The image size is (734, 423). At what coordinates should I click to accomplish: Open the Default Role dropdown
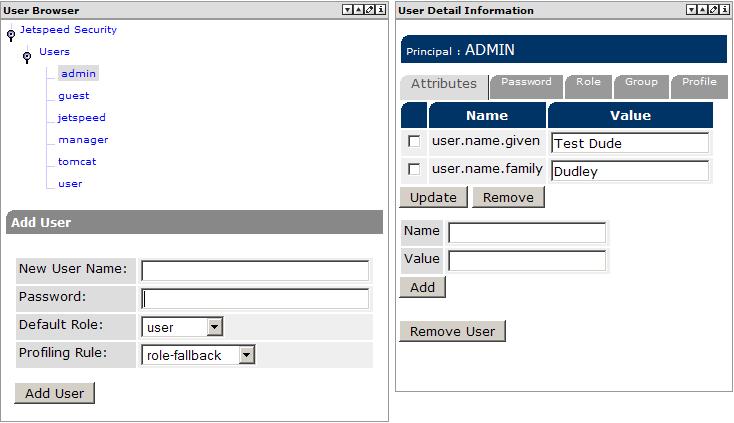(x=214, y=327)
